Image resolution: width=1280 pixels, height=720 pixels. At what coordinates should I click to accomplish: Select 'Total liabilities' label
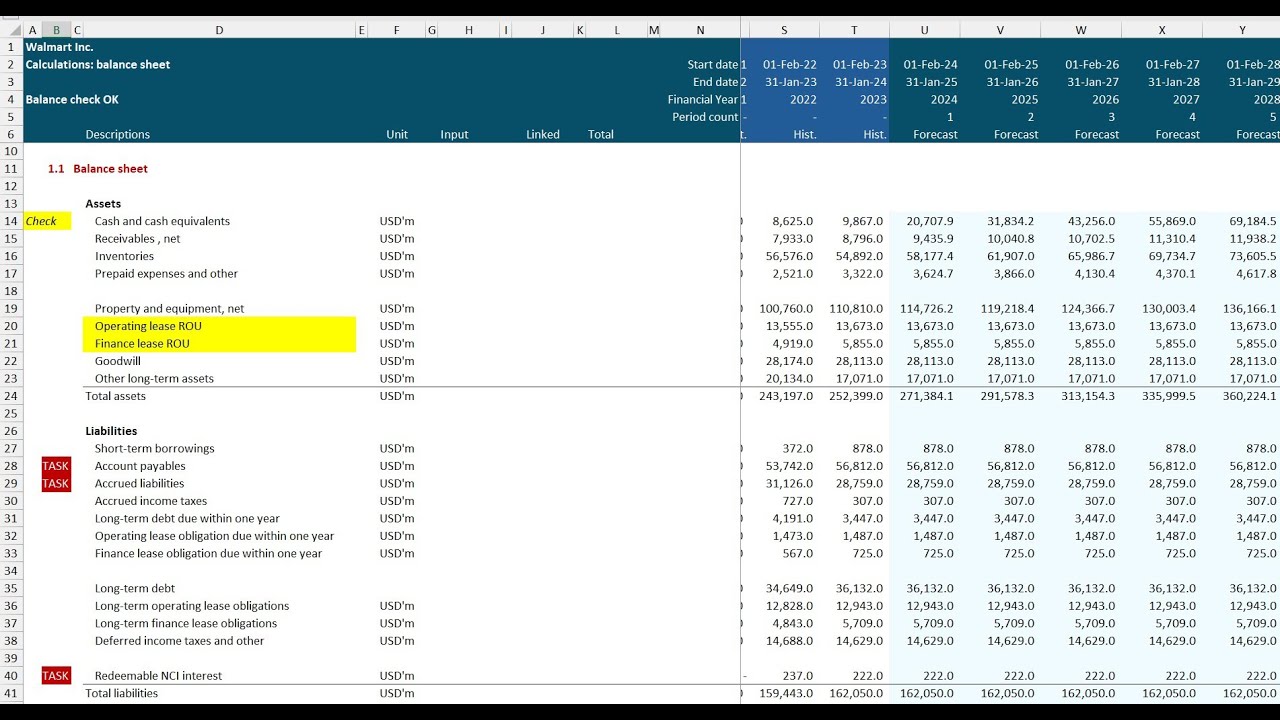tap(122, 693)
